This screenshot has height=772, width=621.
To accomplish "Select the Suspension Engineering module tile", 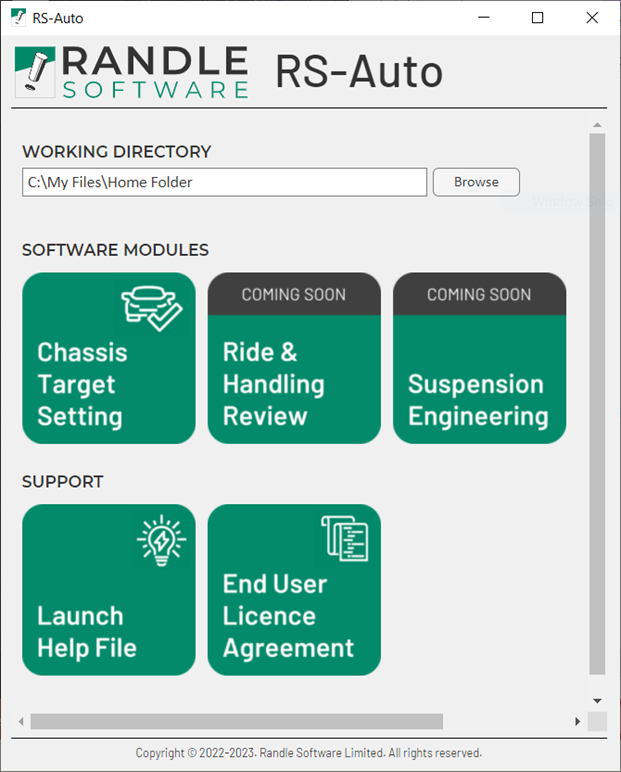I will 479,370.
